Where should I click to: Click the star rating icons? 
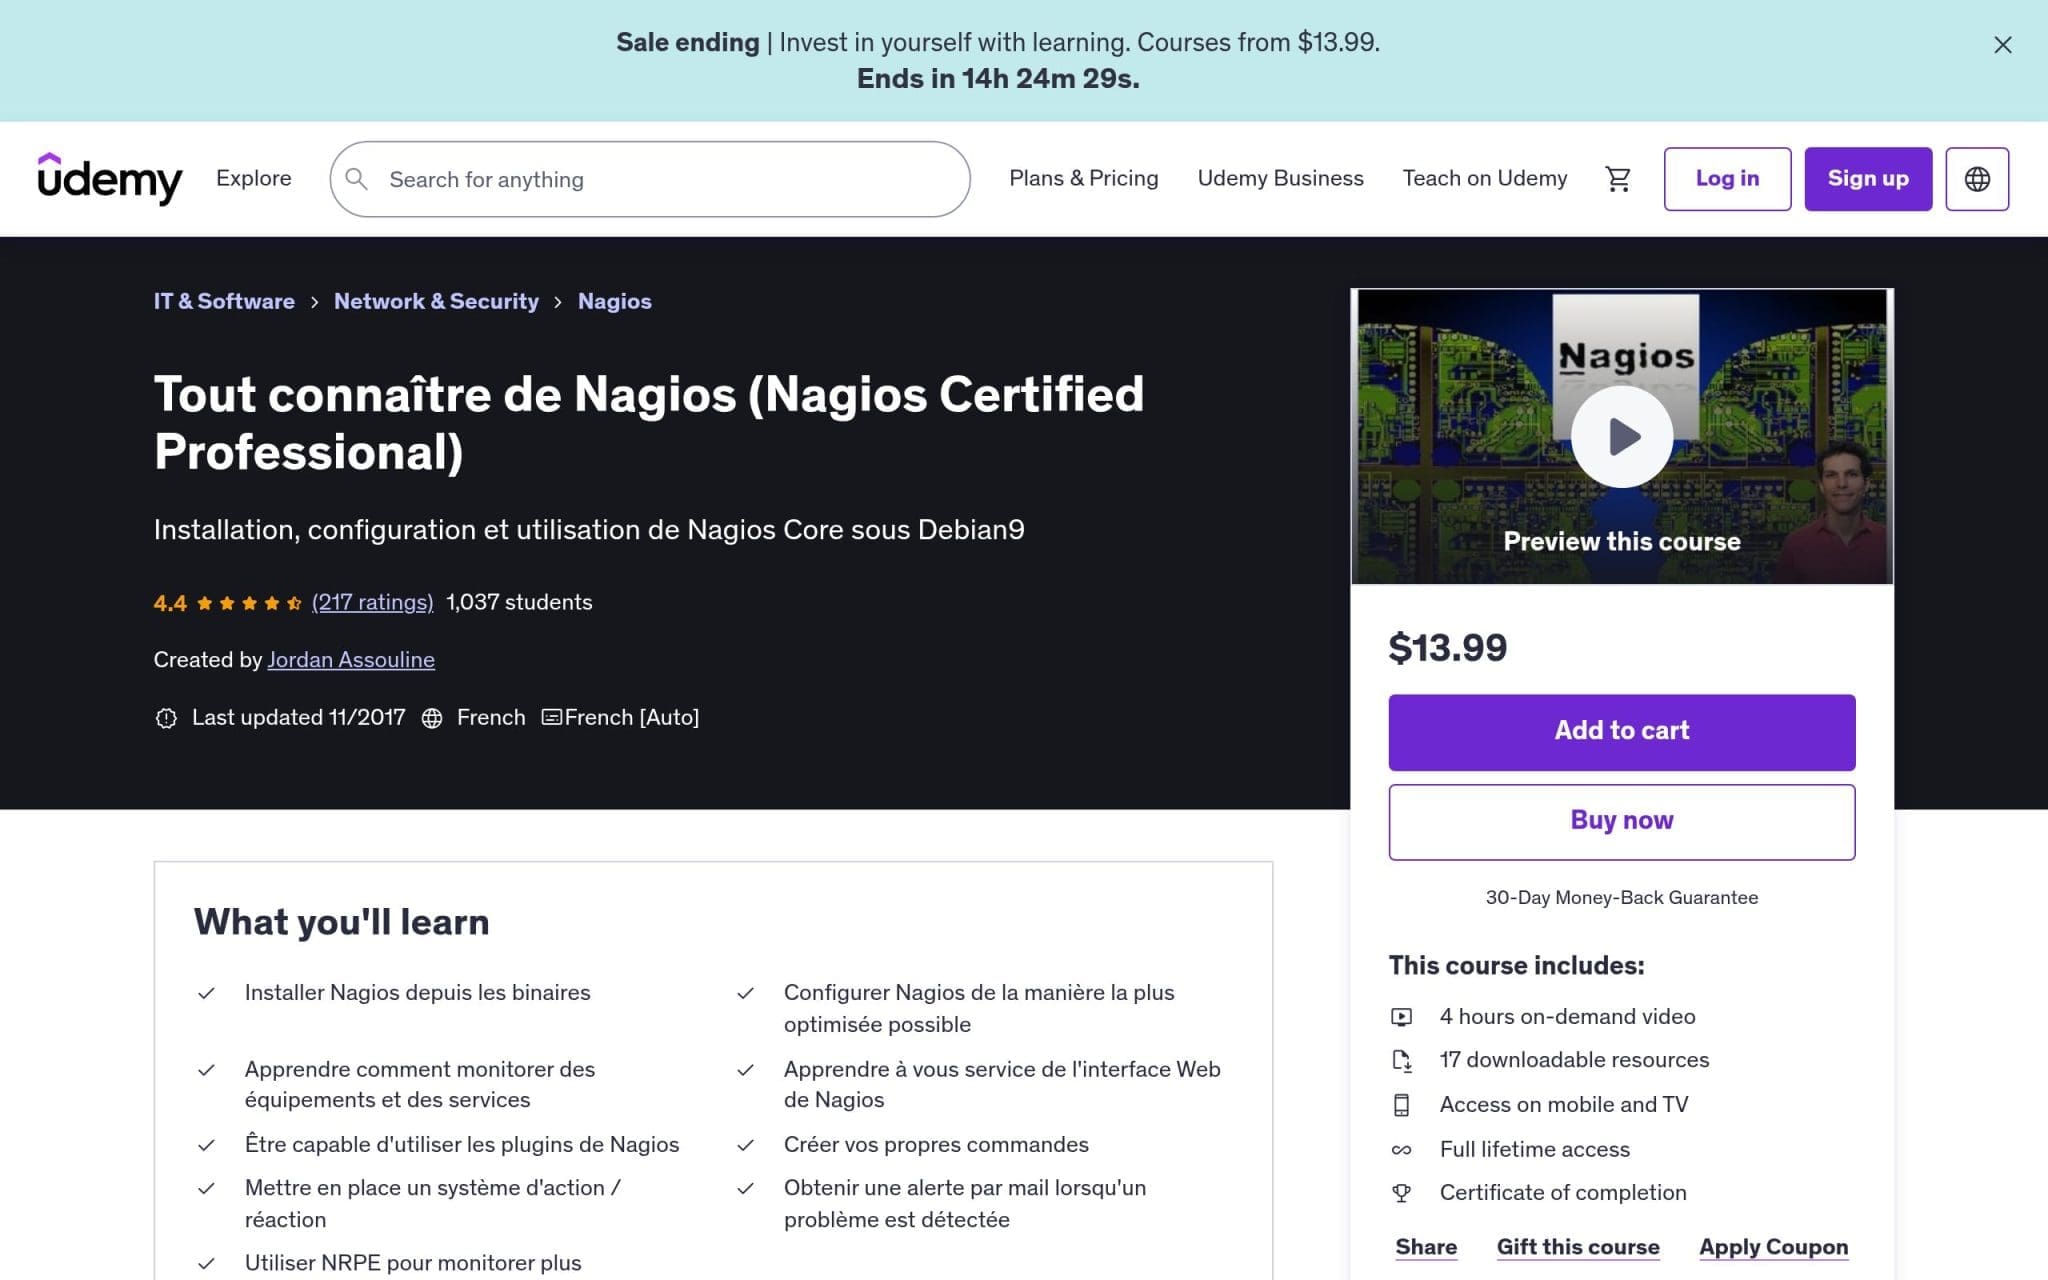(249, 603)
